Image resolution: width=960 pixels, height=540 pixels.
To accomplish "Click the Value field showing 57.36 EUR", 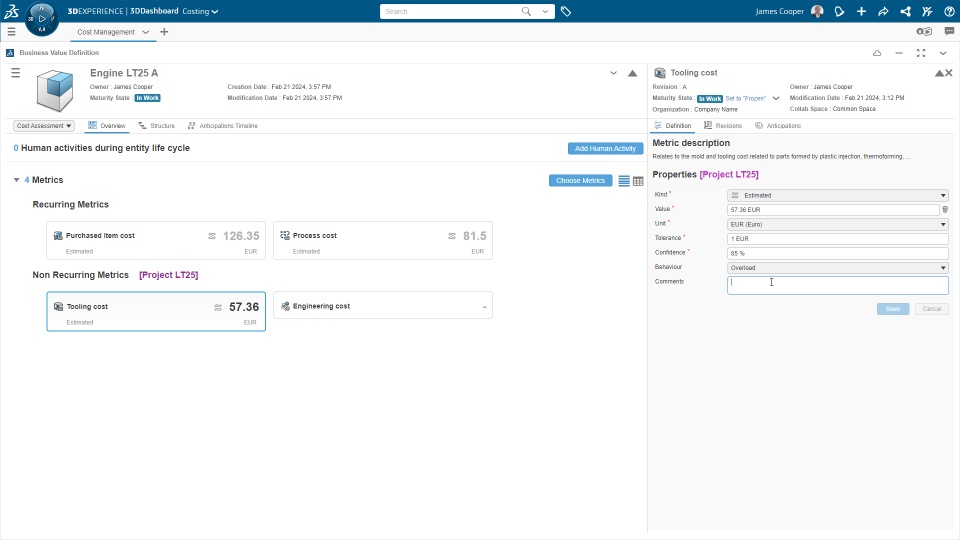I will pyautogui.click(x=833, y=209).
